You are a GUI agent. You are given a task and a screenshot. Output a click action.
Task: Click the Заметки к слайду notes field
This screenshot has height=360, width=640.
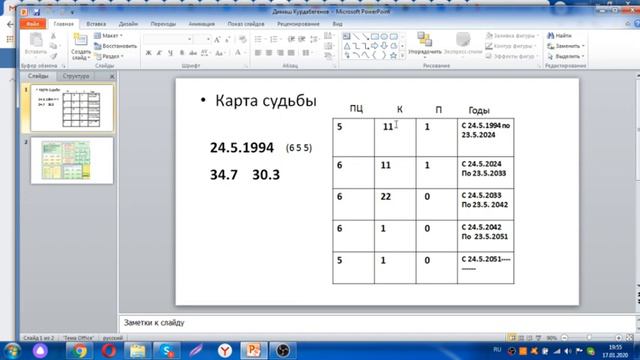379,323
